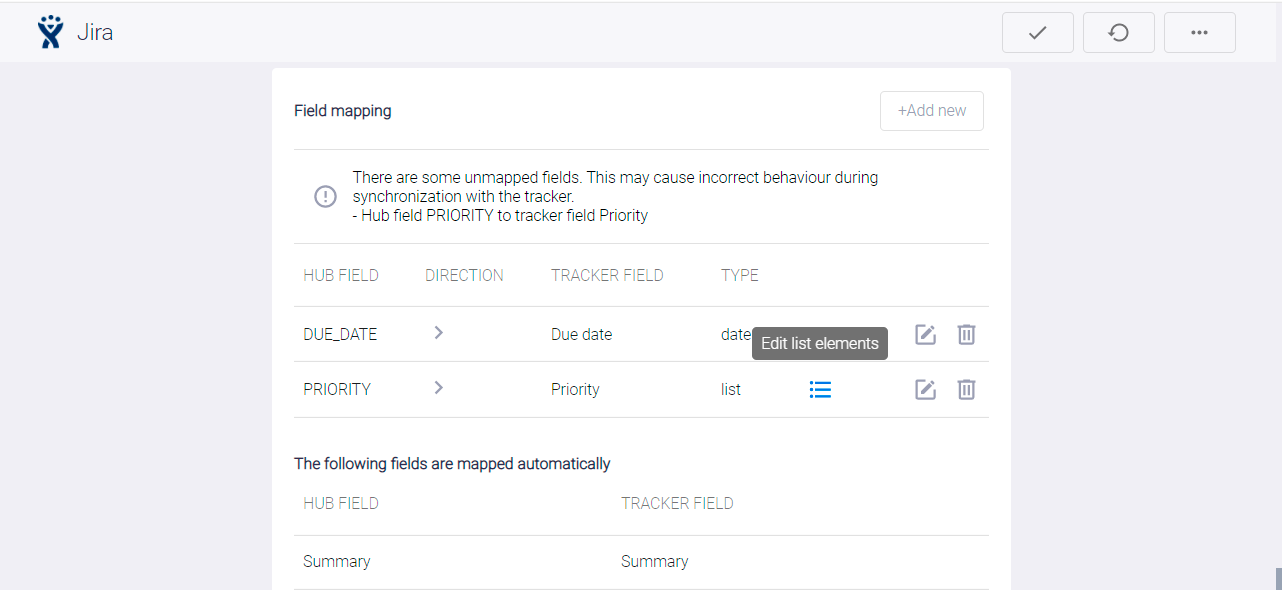The image size is (1282, 590).
Task: Edit list elements for the PRIORITY mapping
Action: coord(820,389)
